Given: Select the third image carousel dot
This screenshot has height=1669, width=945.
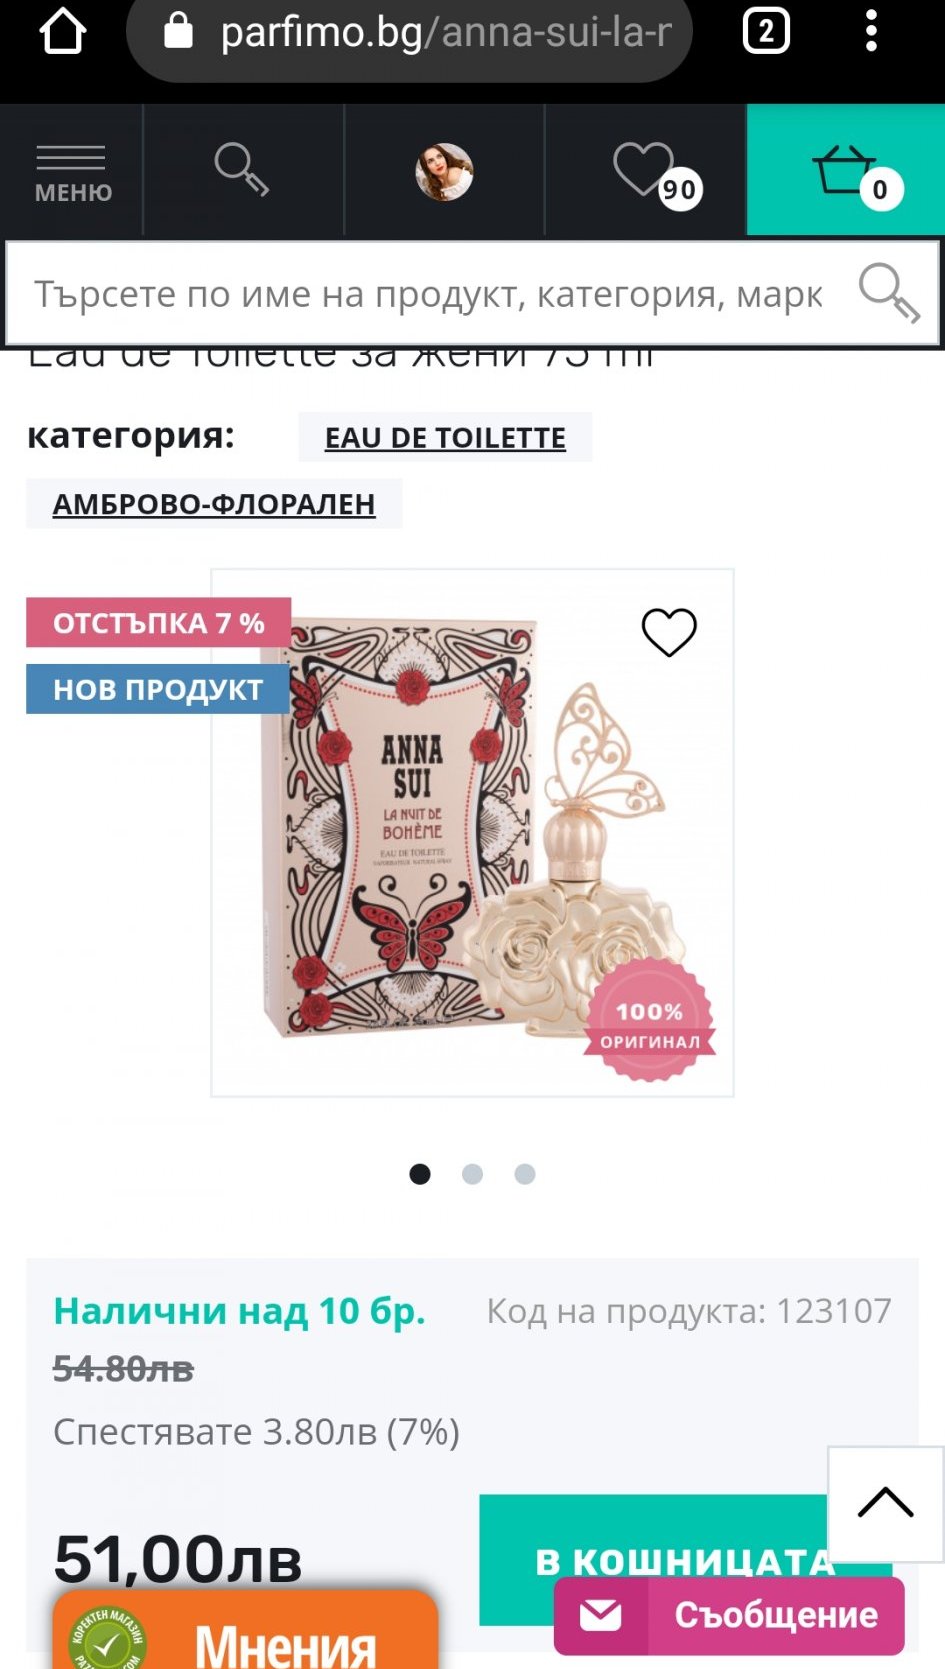Looking at the screenshot, I should [x=525, y=1174].
